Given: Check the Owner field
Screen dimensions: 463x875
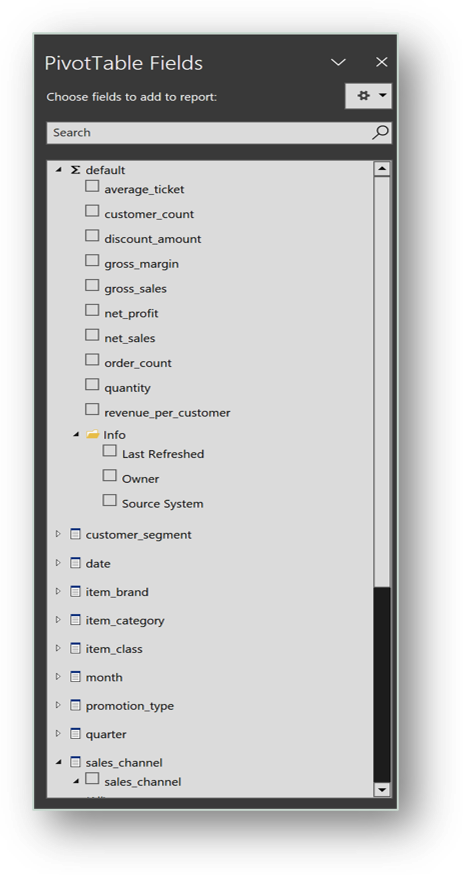Looking at the screenshot, I should pos(110,475).
